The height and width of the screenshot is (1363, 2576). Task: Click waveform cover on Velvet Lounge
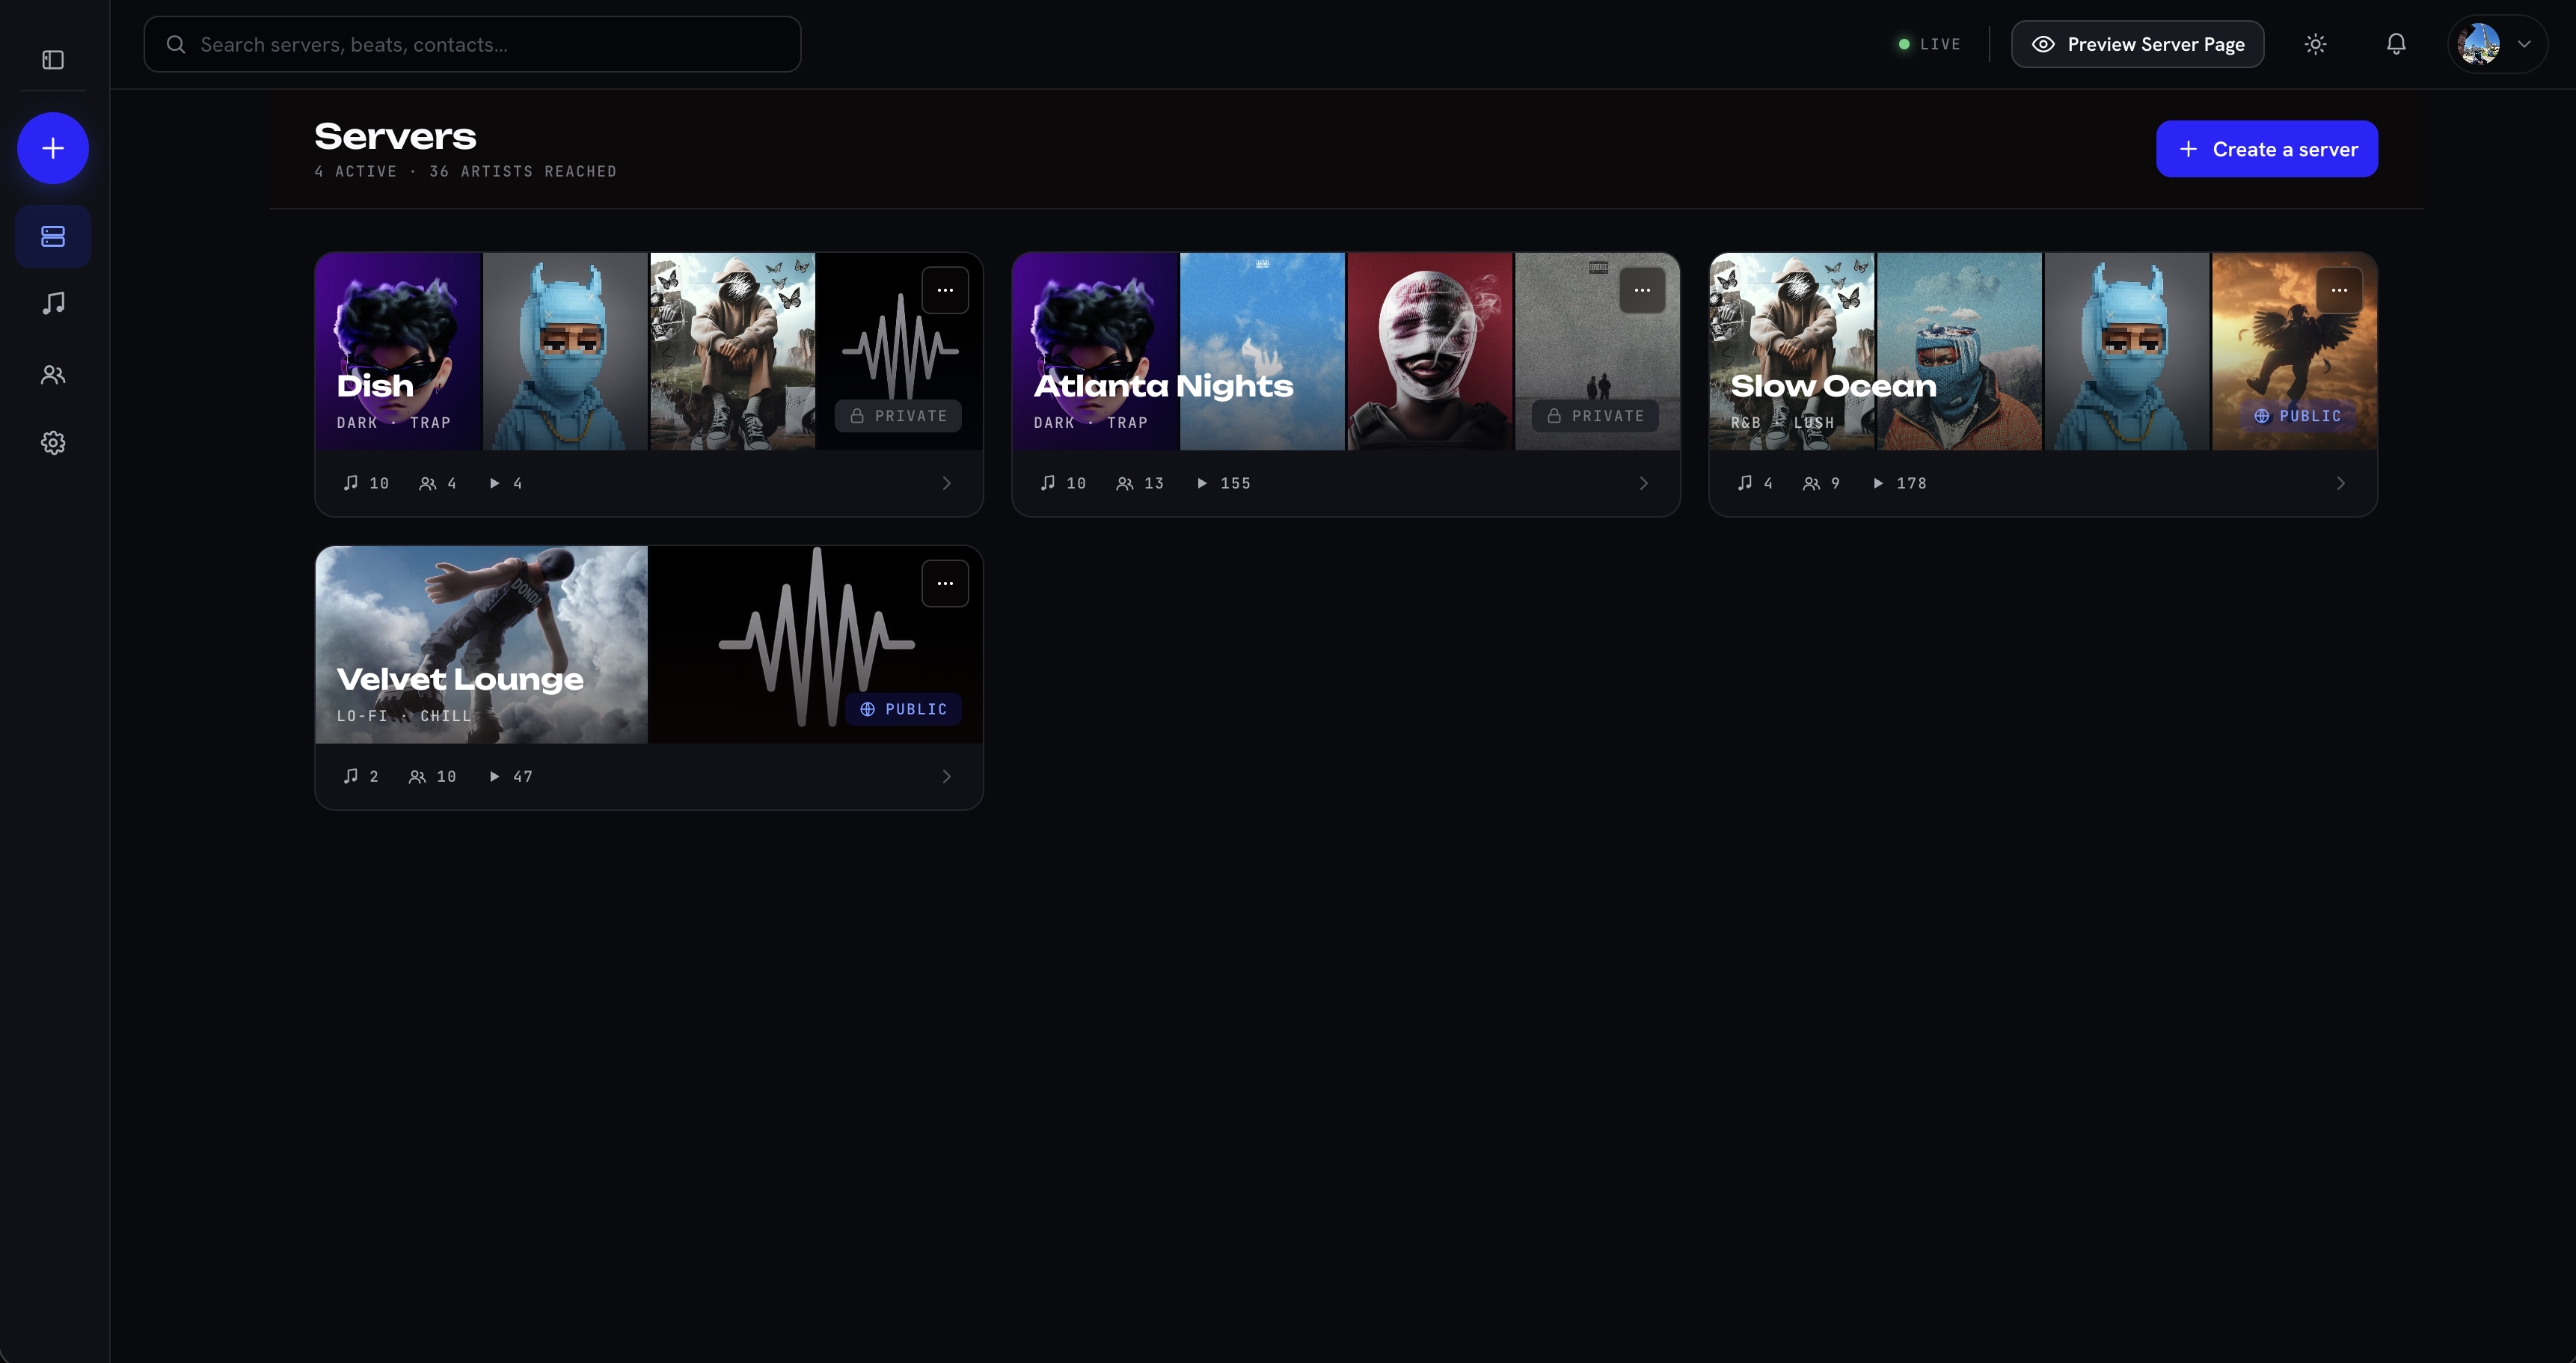click(816, 644)
